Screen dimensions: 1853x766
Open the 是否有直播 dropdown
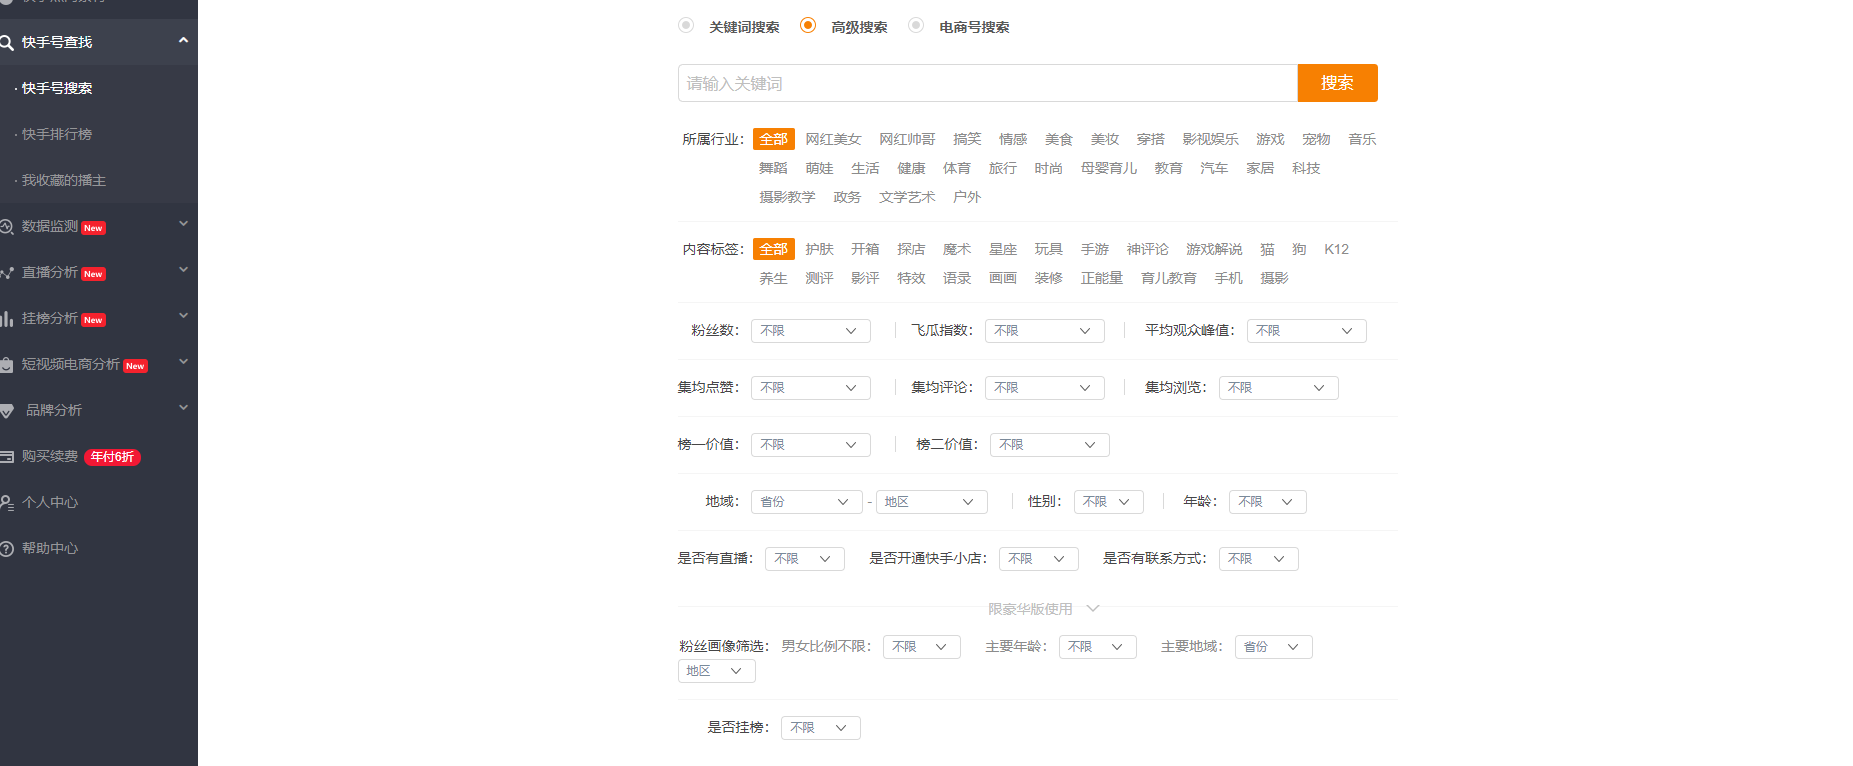point(805,559)
